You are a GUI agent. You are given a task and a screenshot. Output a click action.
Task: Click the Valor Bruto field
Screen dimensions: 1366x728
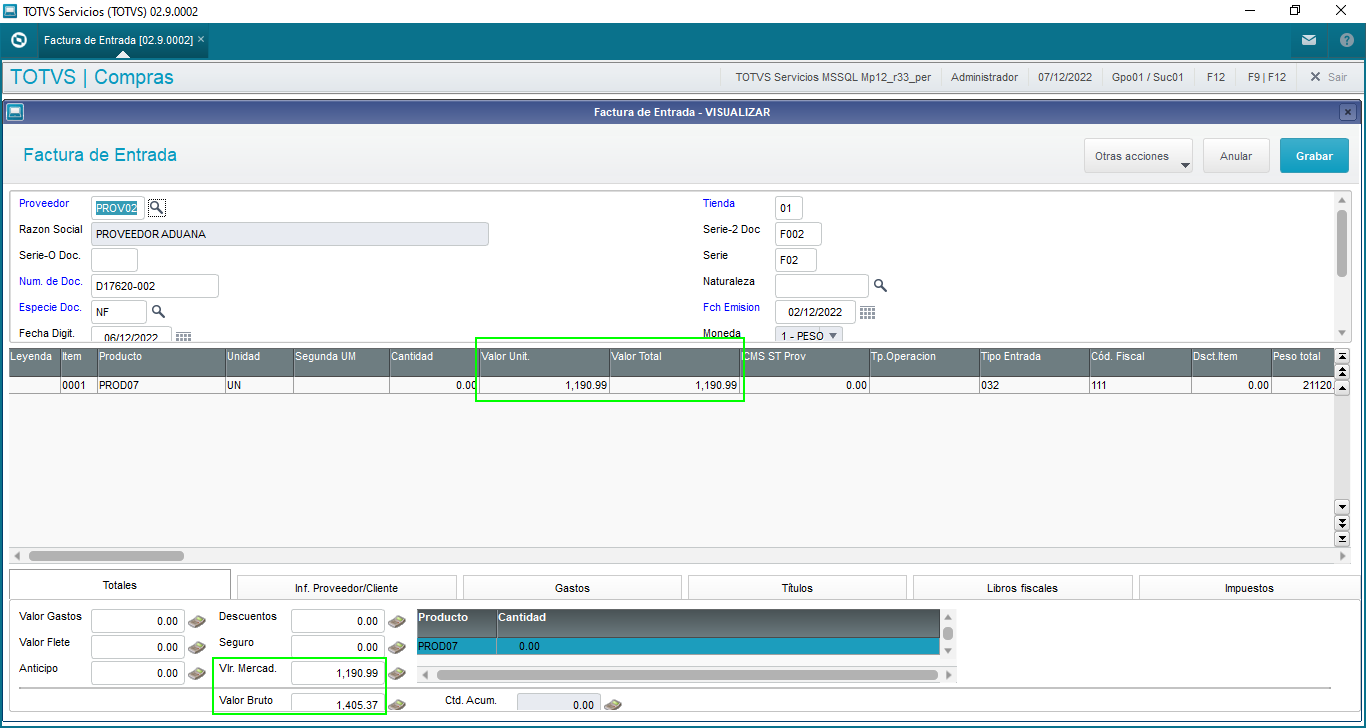338,704
